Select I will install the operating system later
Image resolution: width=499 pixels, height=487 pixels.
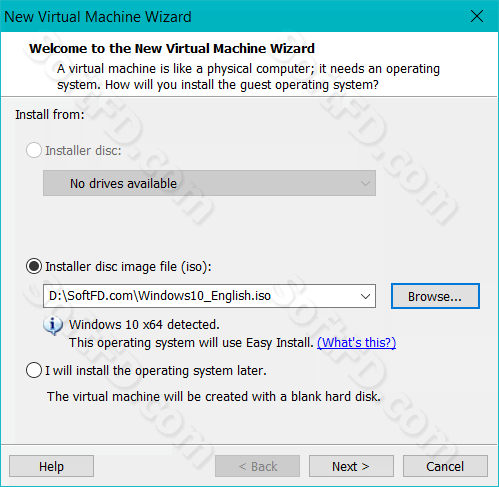[x=34, y=370]
